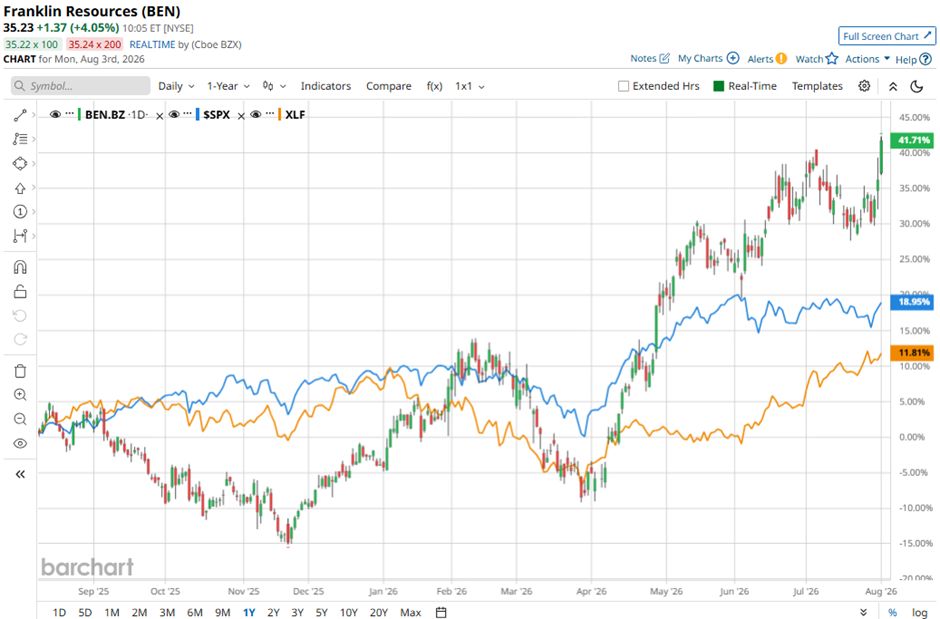Image resolution: width=940 pixels, height=619 pixels.
Task: Hide the XLF series eye icon
Action: click(x=255, y=114)
